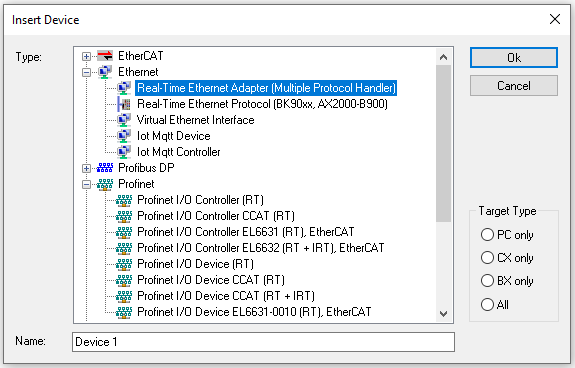Click the Profinet Device CCAT (RT + IRT) icon

124,296
